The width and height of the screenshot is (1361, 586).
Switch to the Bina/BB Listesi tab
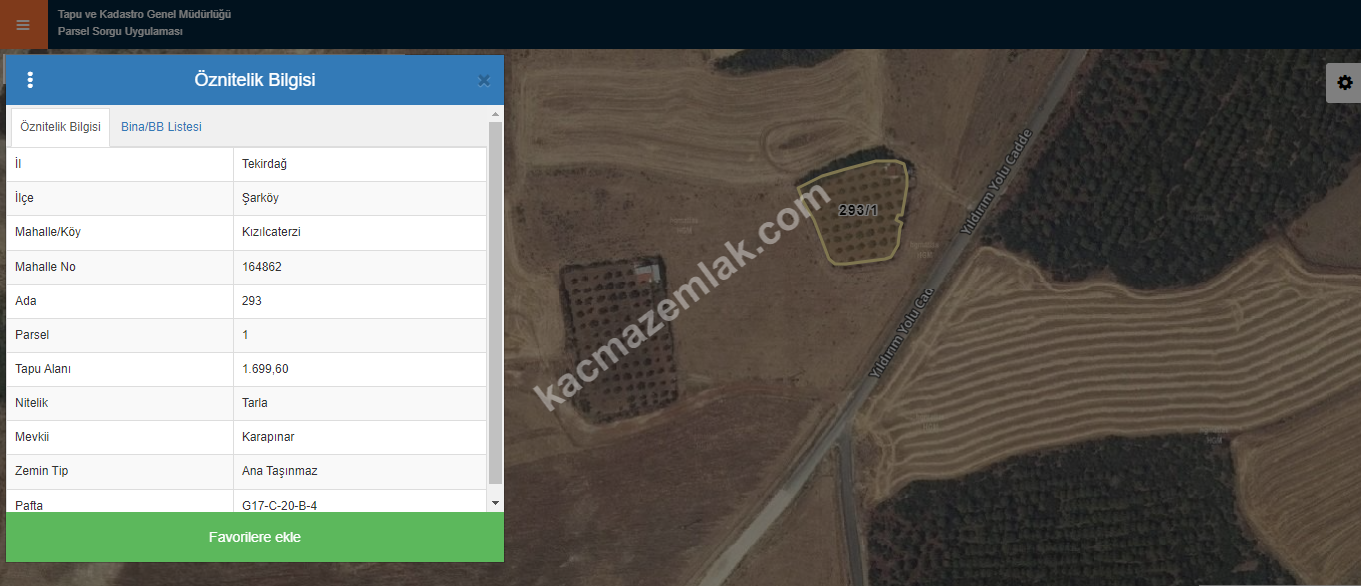161,127
